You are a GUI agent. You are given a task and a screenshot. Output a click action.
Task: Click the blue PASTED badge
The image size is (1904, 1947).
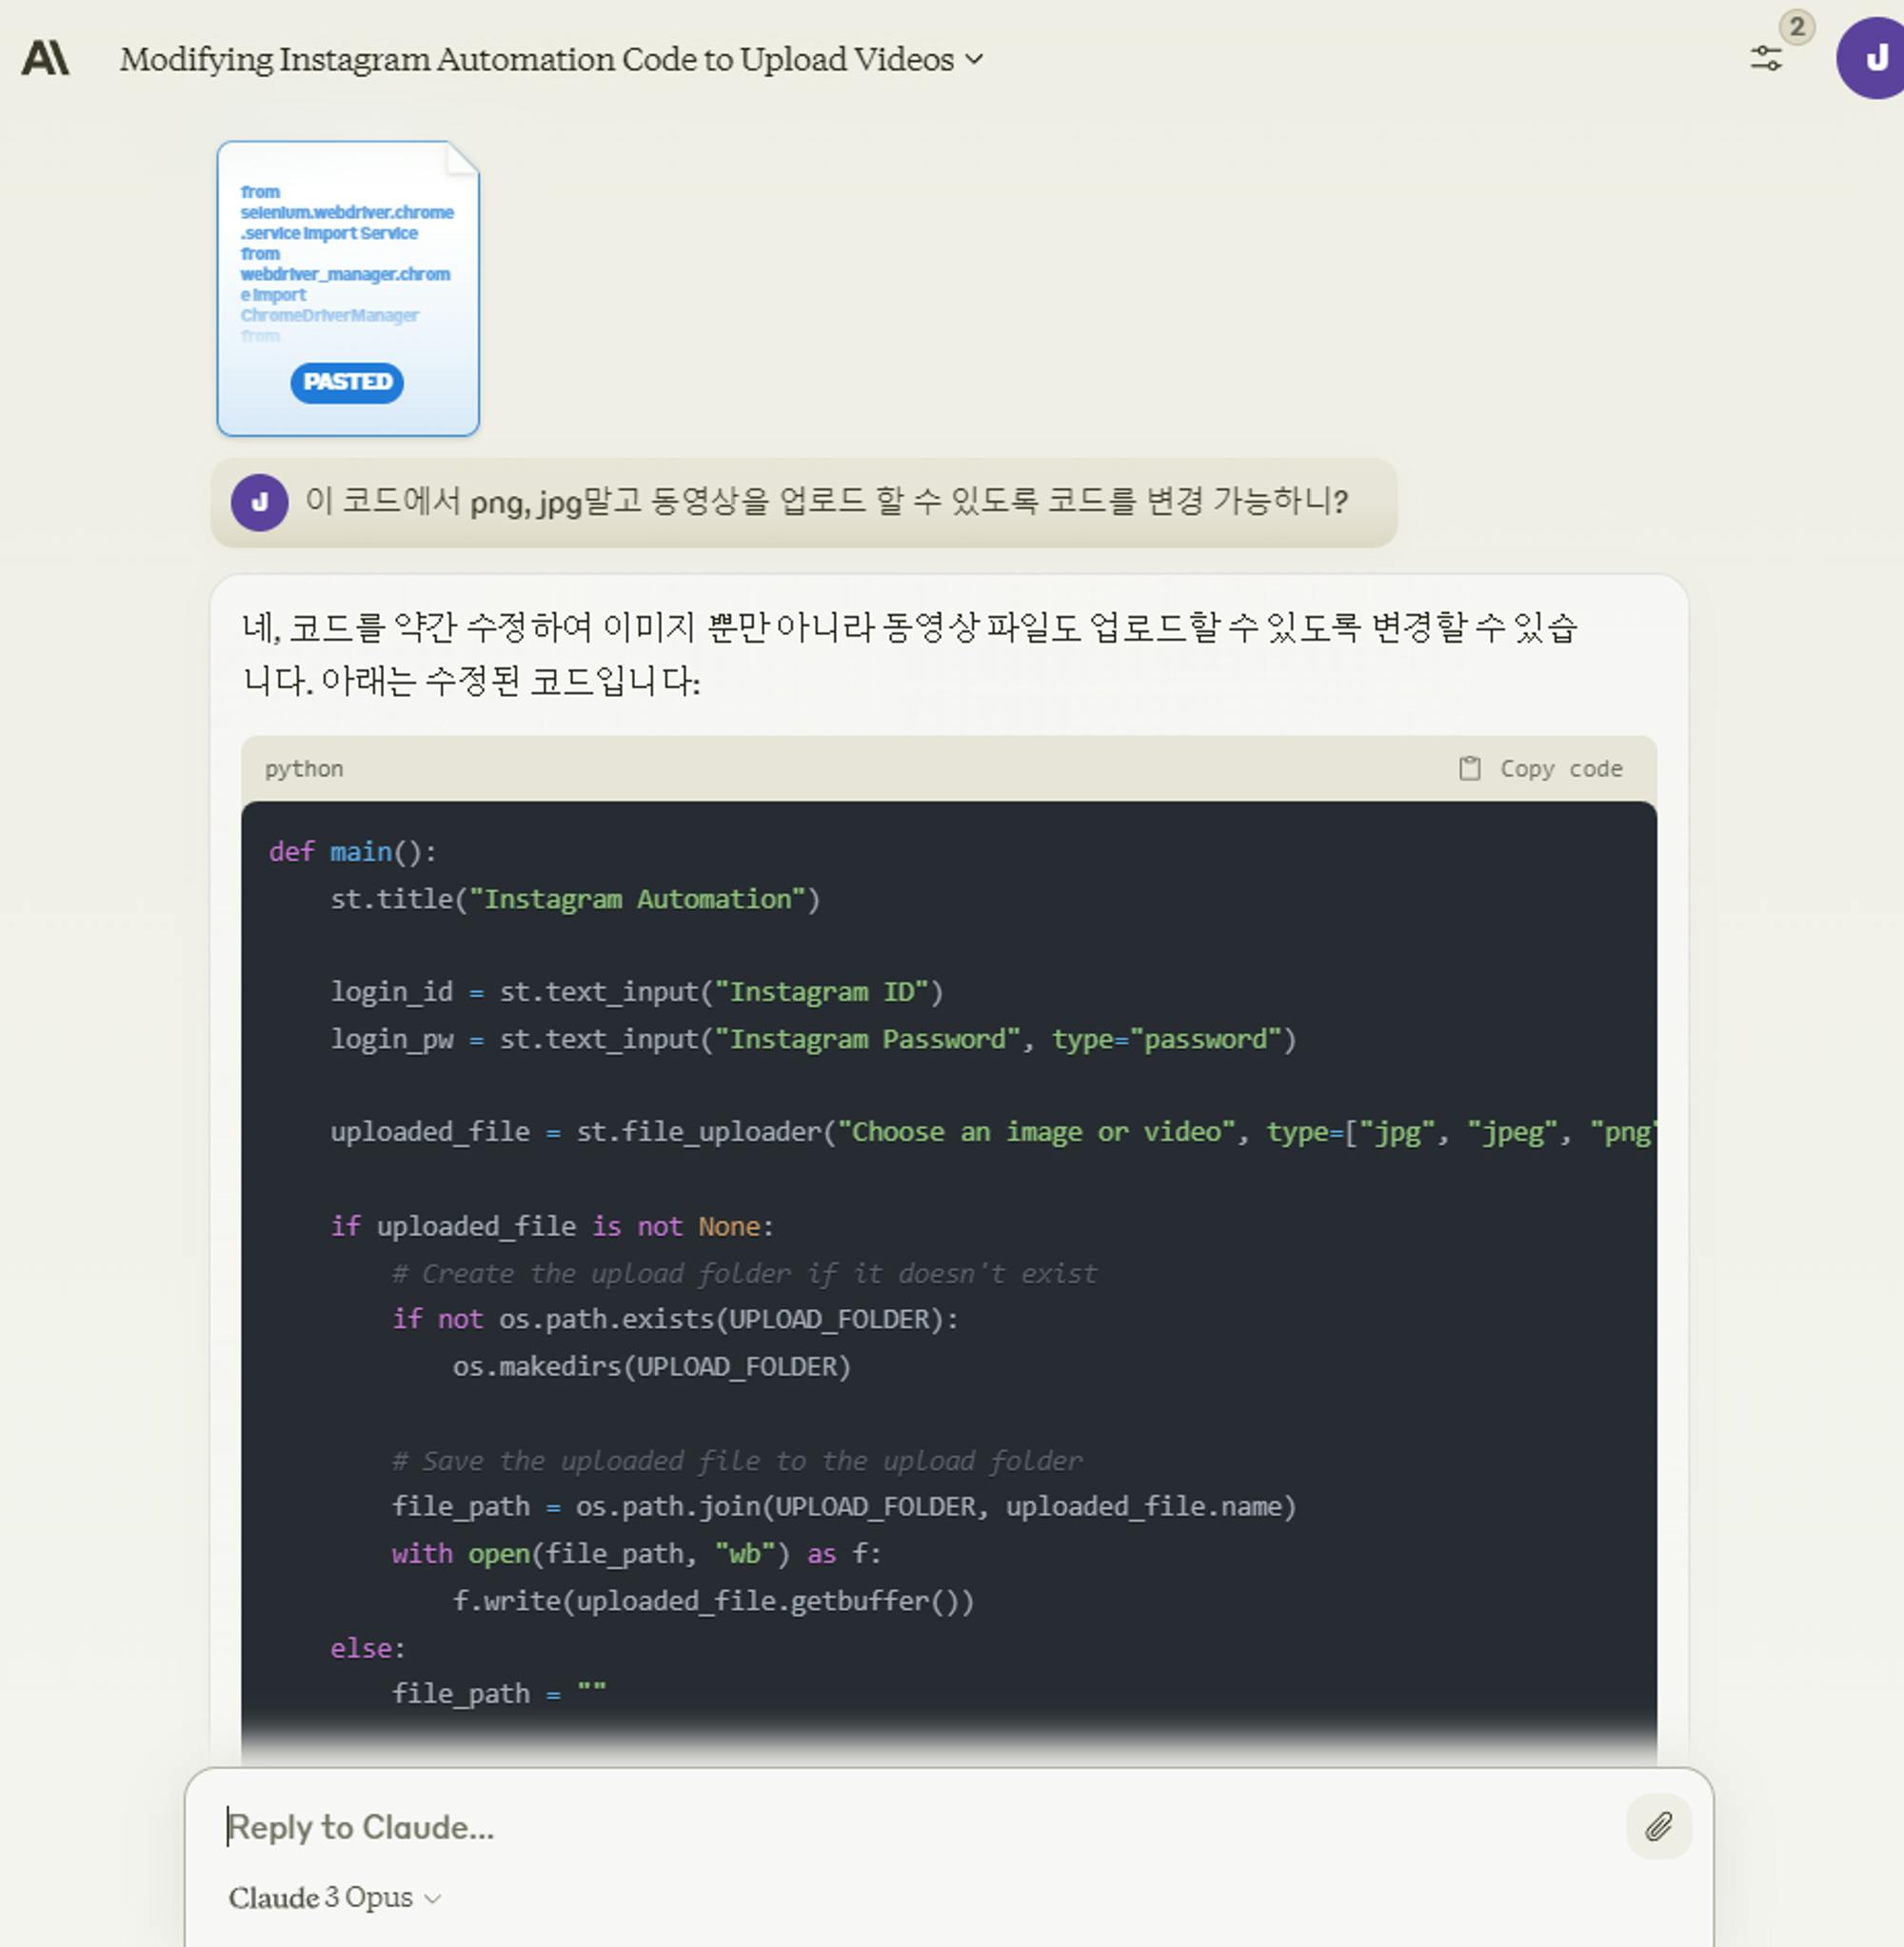click(x=347, y=382)
